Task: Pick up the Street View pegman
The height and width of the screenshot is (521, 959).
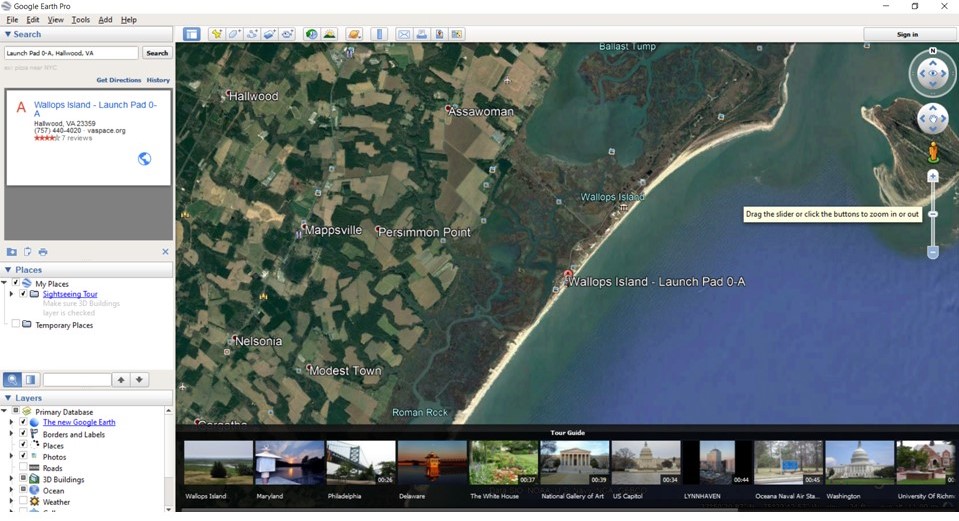Action: click(933, 152)
